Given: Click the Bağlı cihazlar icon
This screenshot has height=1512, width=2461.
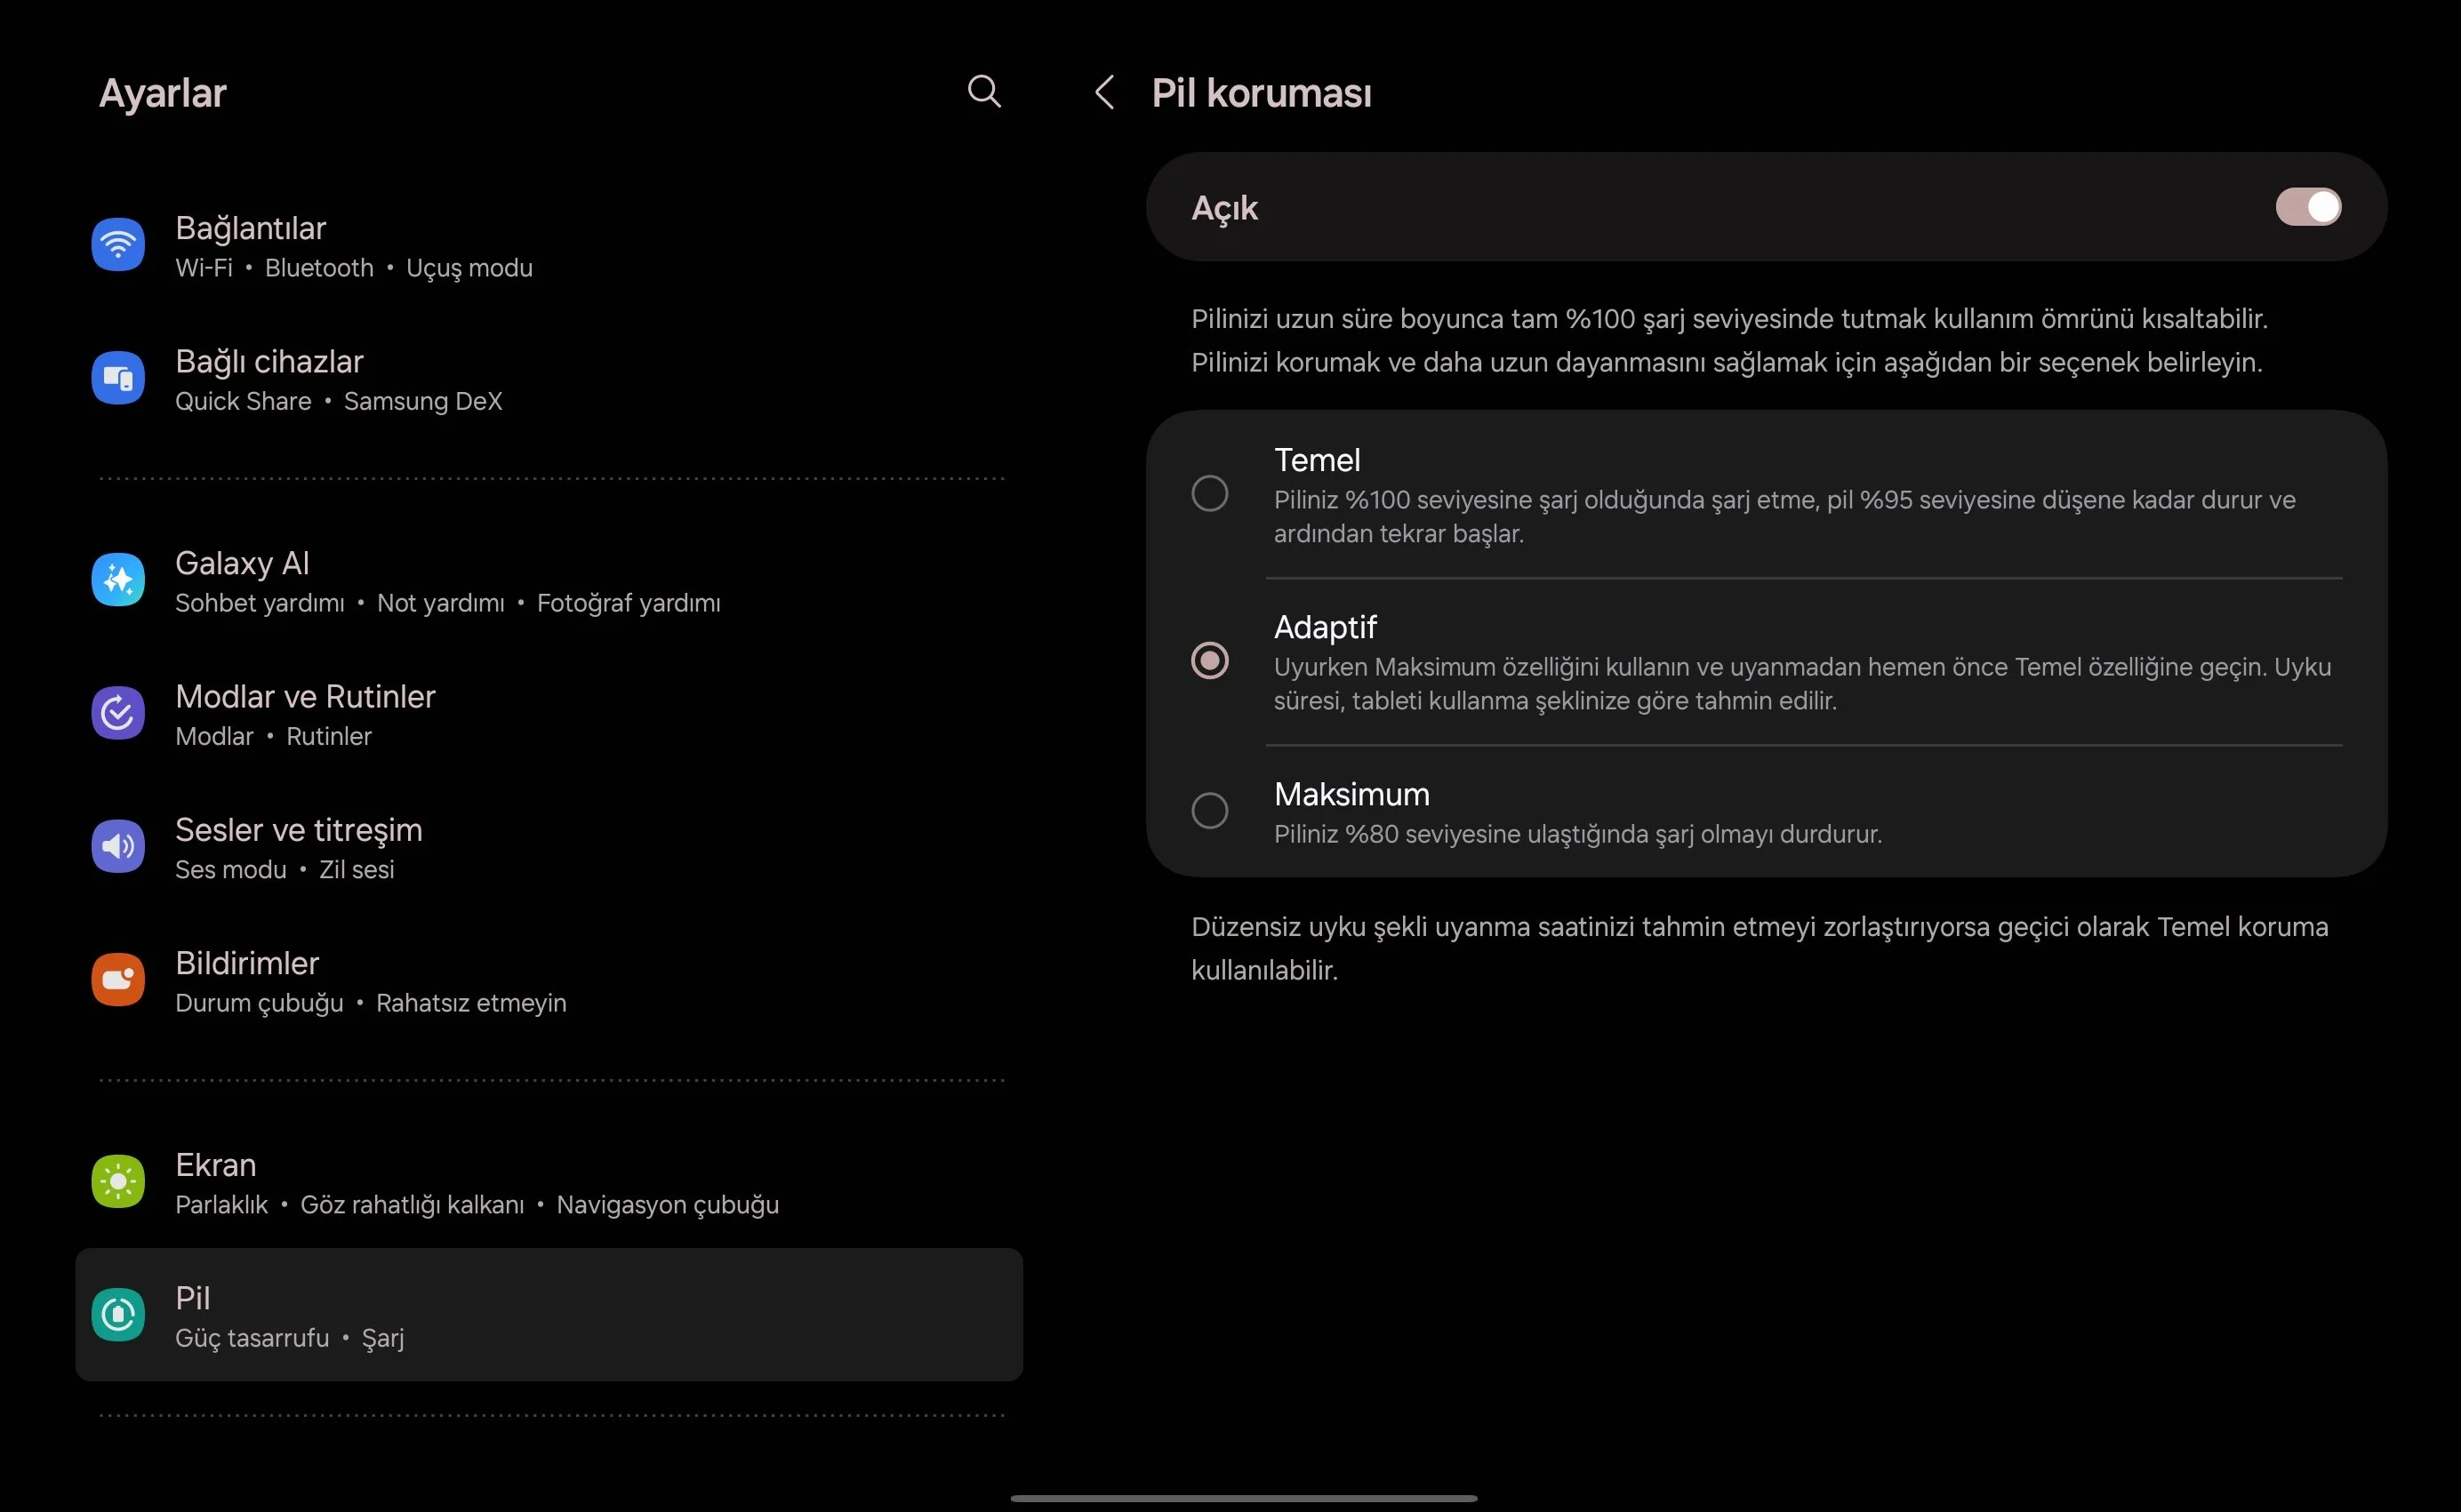Looking at the screenshot, I should coord(118,377).
